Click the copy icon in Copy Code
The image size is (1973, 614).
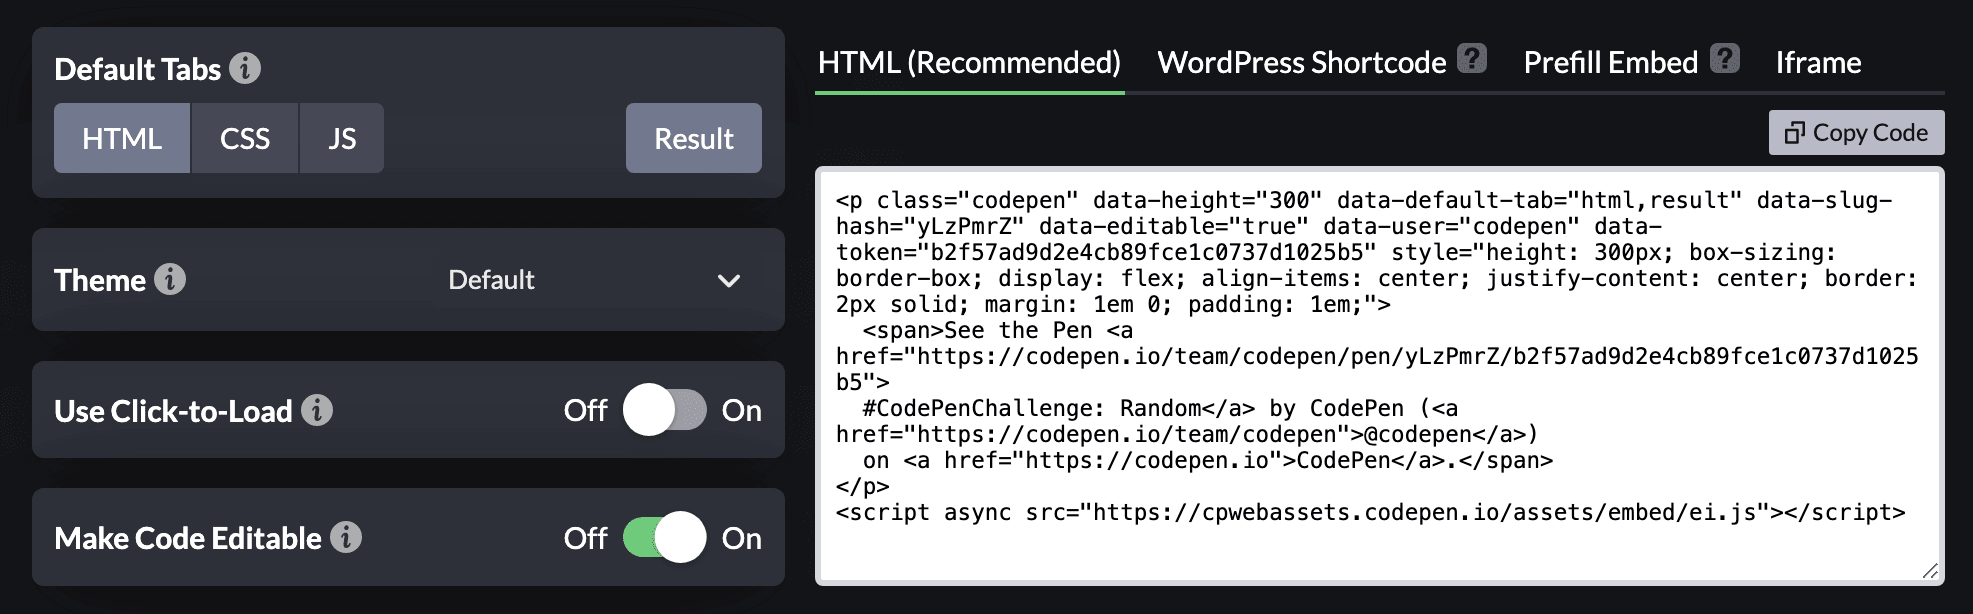(1794, 133)
